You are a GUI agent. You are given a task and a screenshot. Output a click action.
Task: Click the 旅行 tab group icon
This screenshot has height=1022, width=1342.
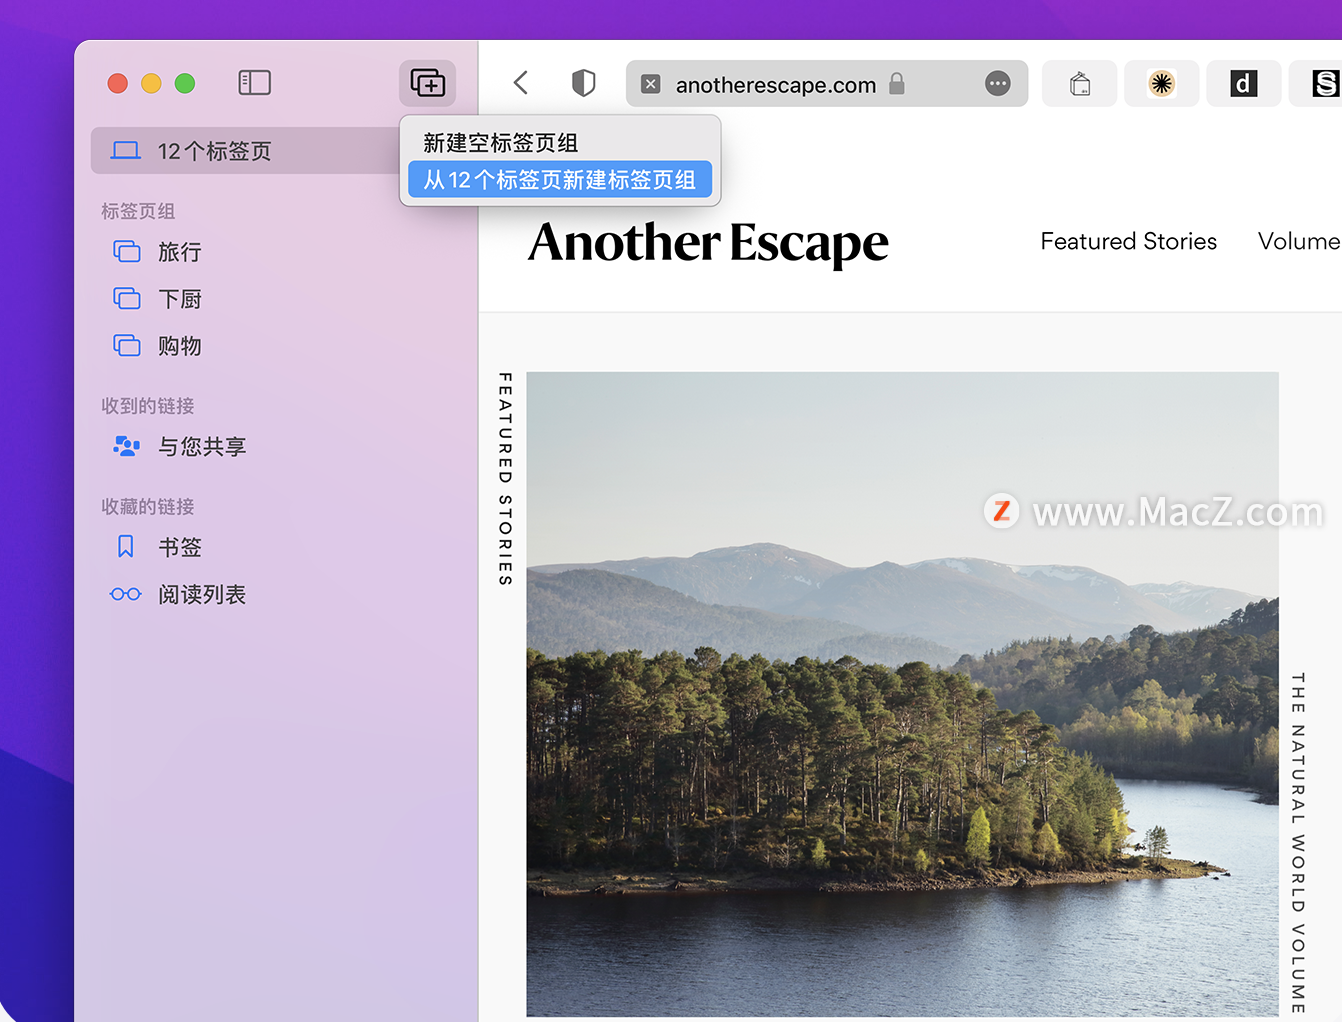[127, 251]
